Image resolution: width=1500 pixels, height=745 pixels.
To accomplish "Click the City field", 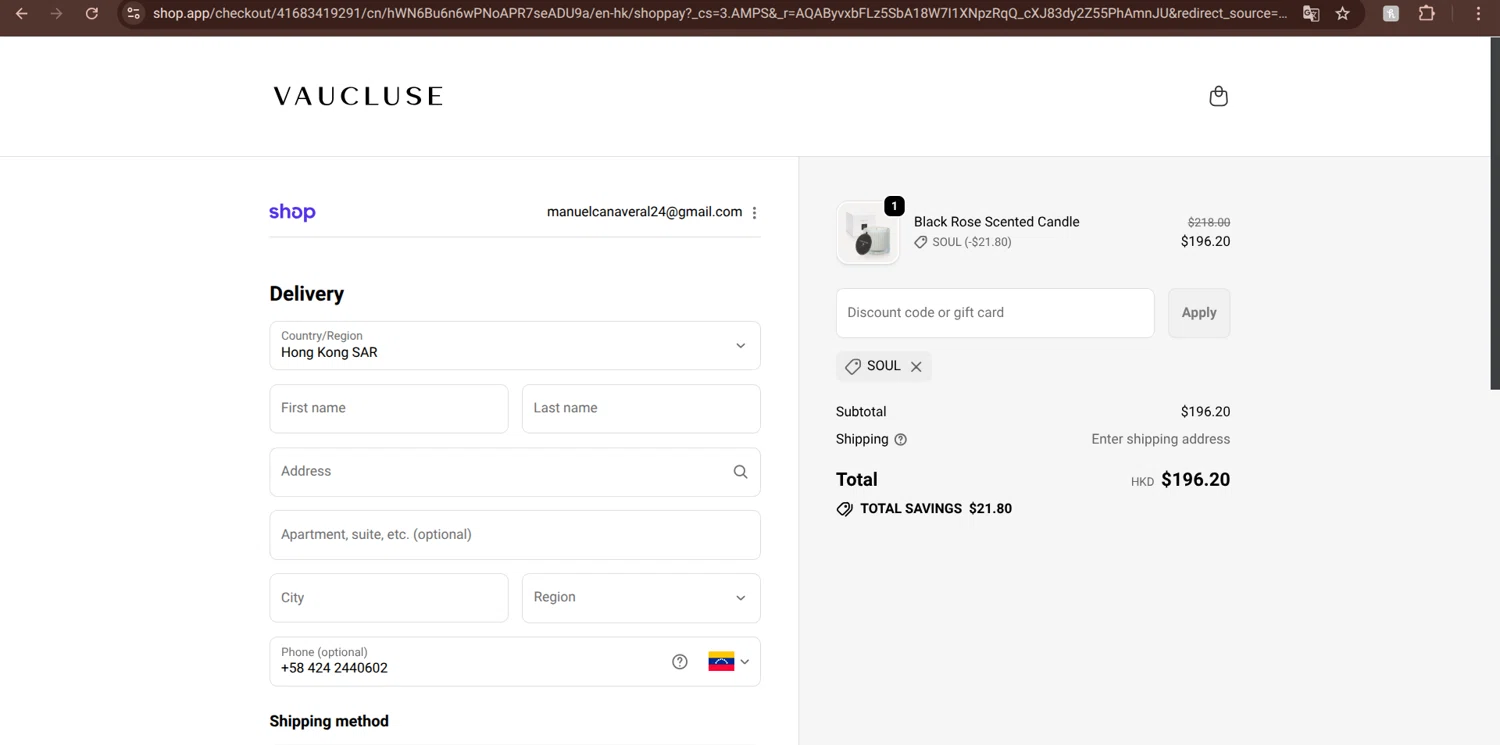I will point(389,598).
